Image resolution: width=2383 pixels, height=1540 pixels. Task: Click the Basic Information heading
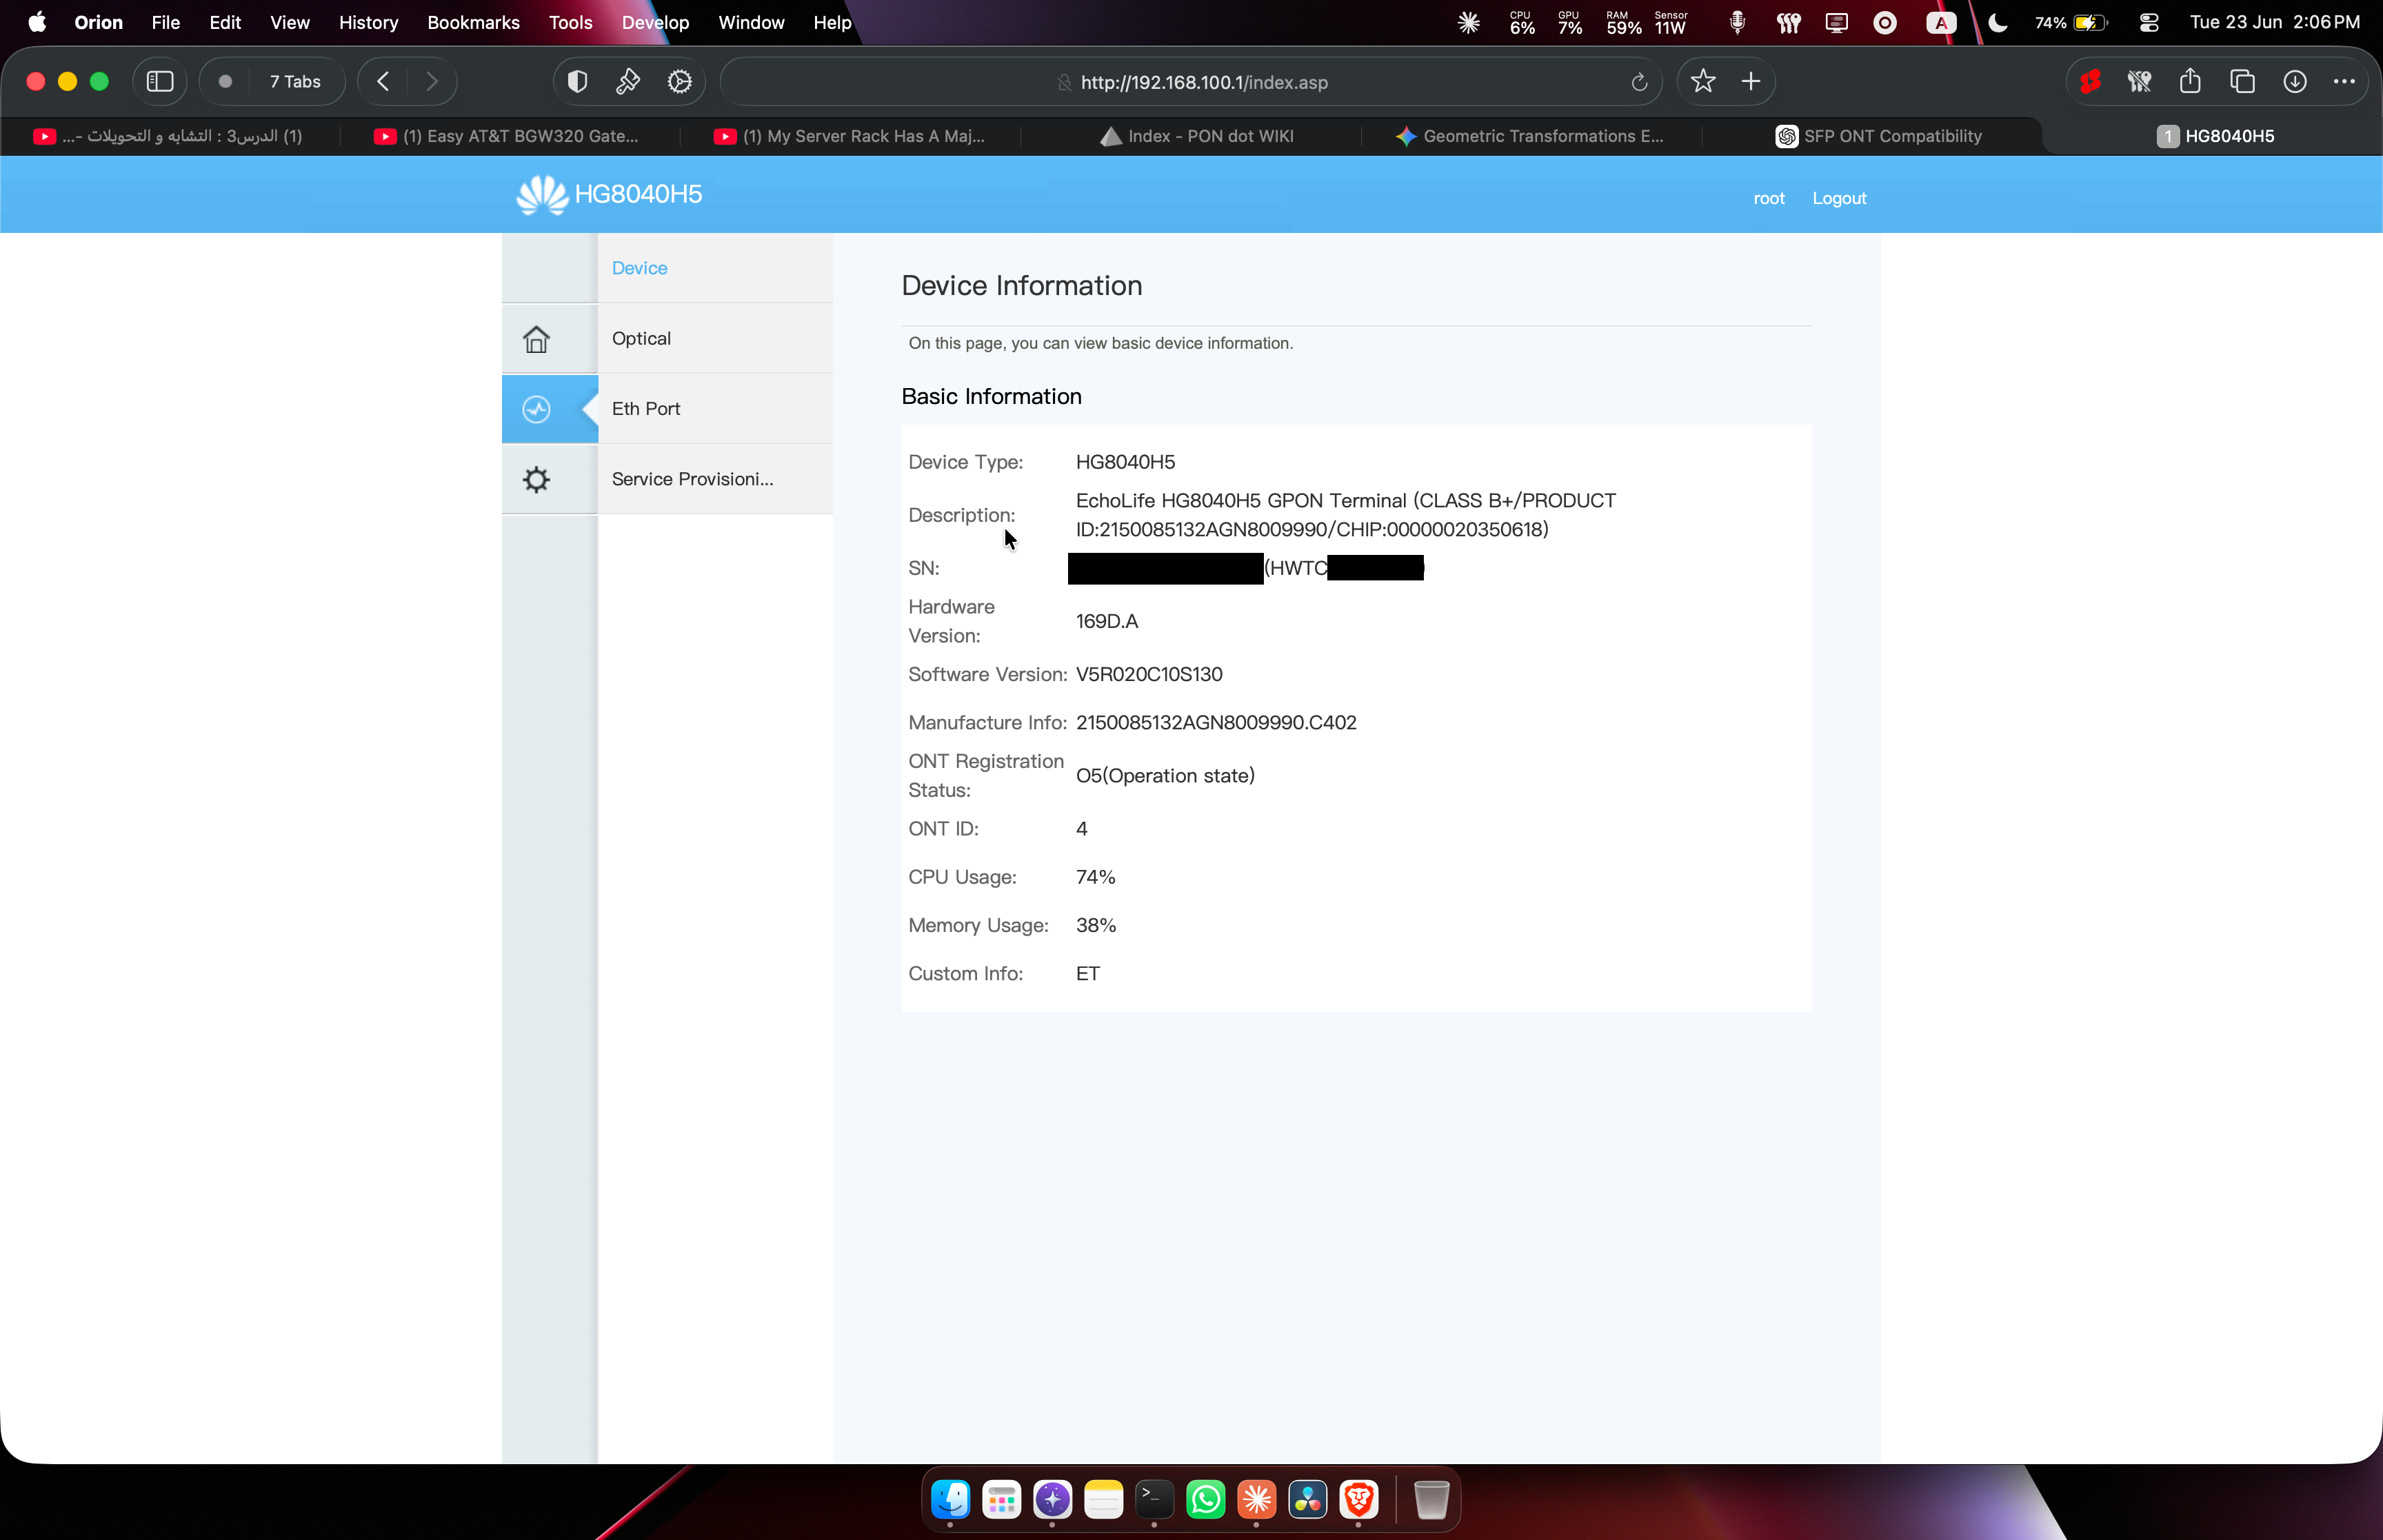991,397
